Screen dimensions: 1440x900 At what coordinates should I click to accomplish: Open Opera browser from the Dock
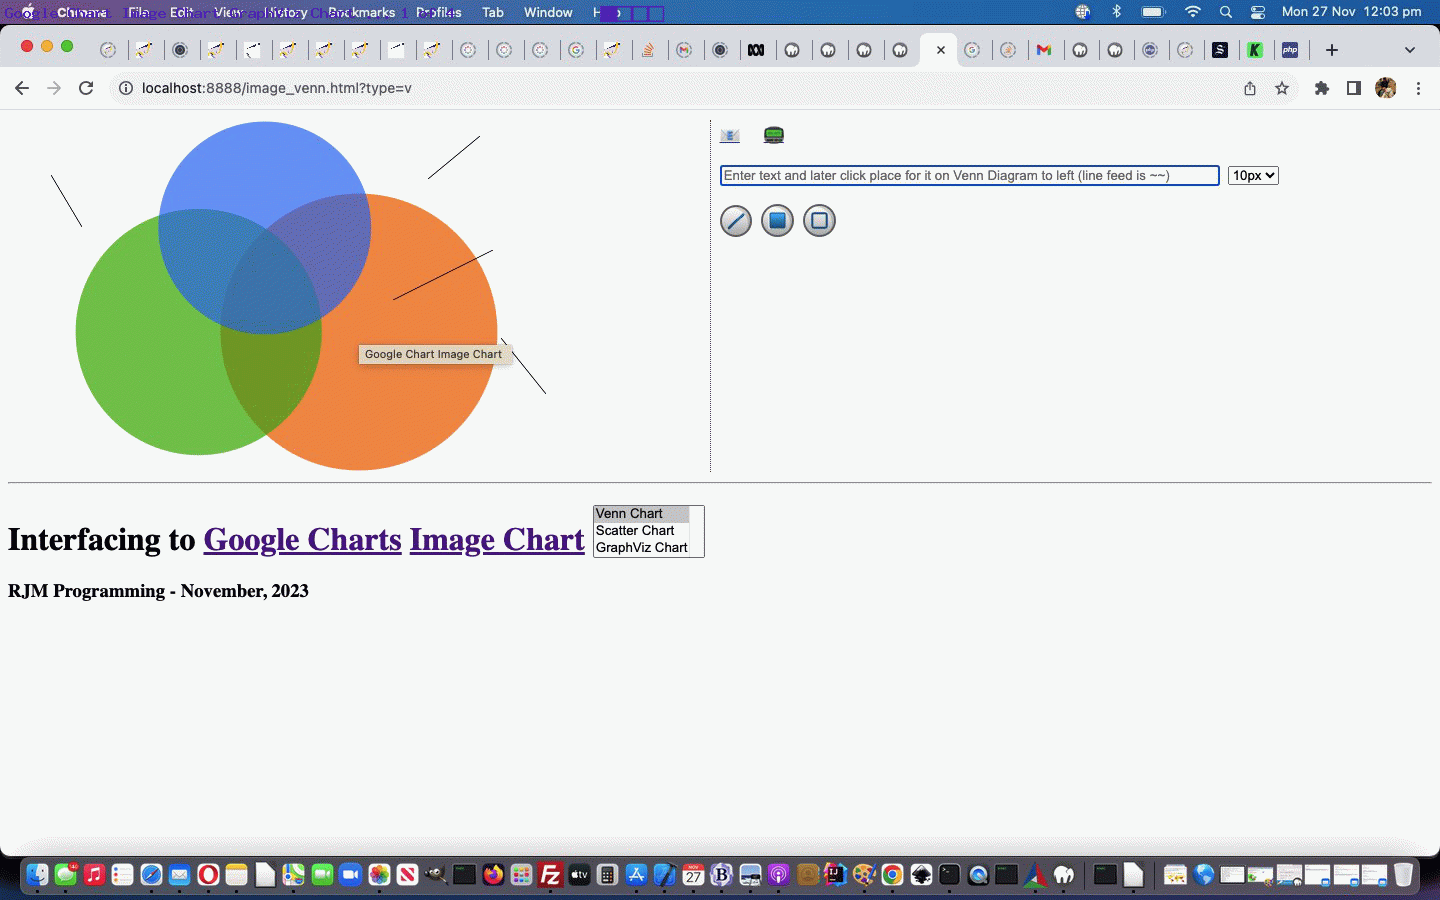(208, 875)
